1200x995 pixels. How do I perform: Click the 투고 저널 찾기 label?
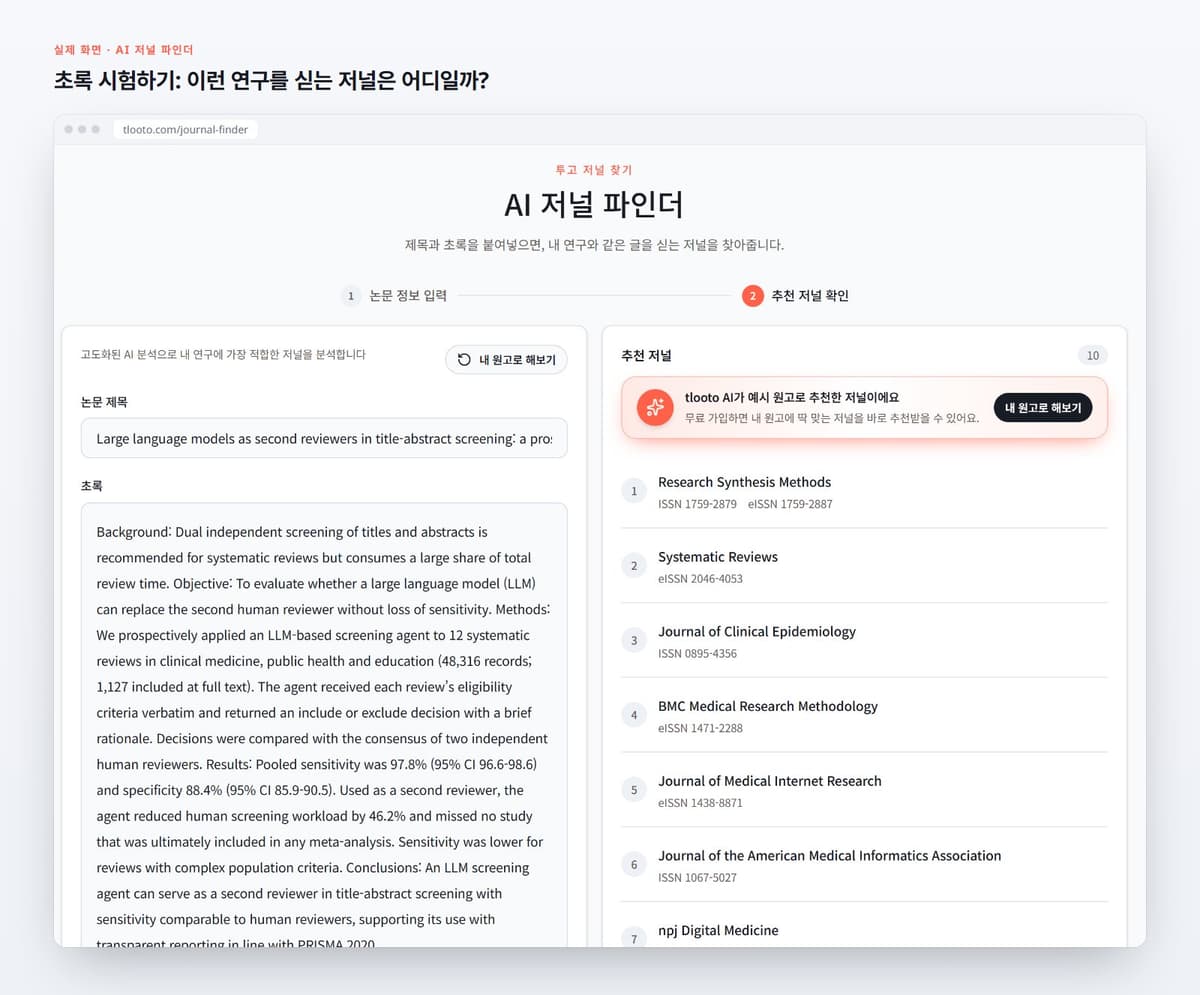(594, 170)
